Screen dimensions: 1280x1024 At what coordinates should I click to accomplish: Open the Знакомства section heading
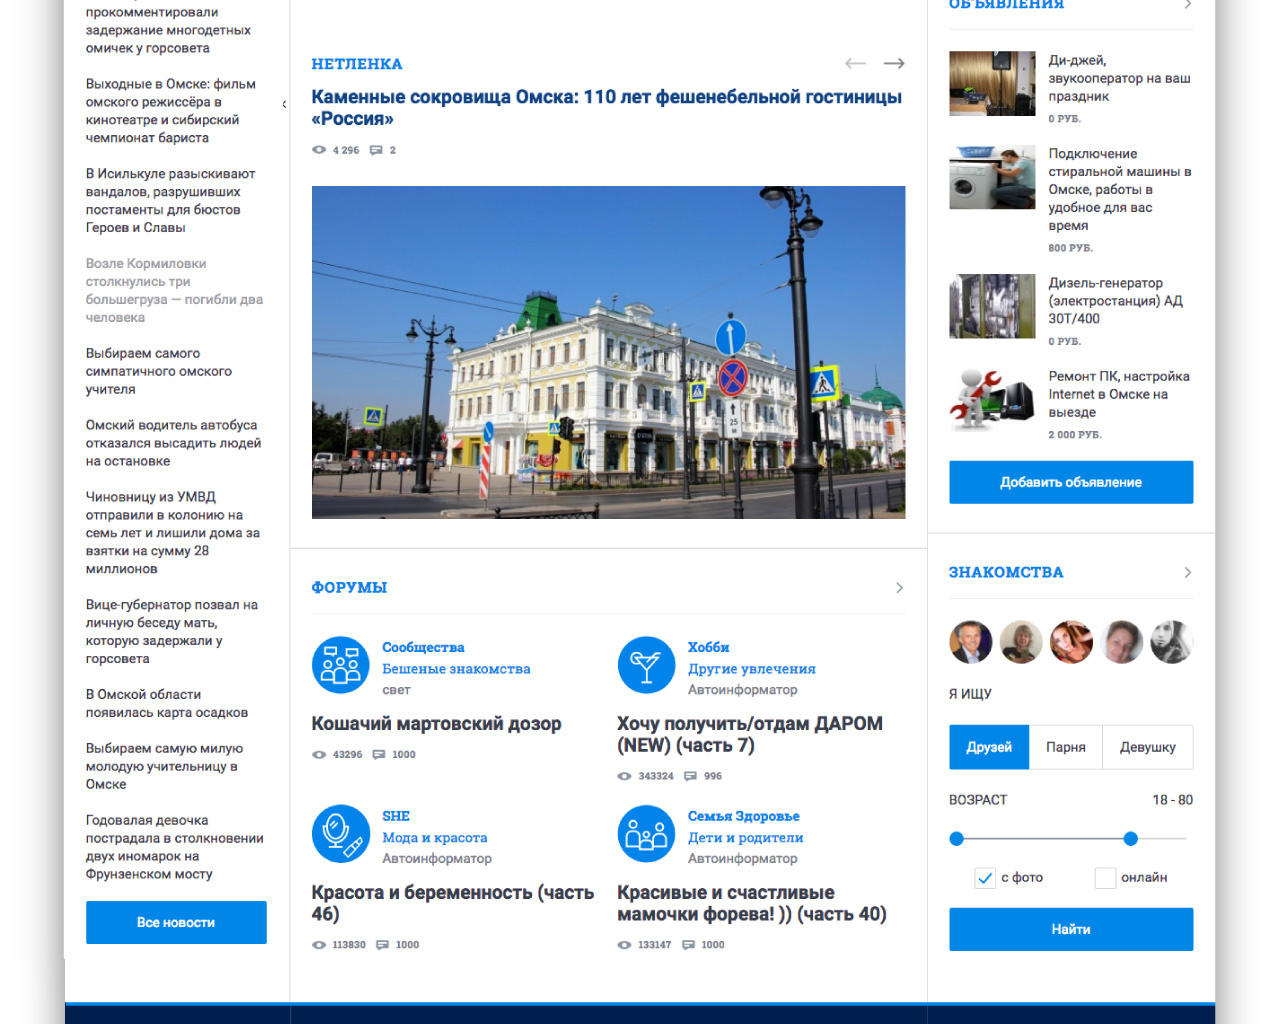point(1006,573)
